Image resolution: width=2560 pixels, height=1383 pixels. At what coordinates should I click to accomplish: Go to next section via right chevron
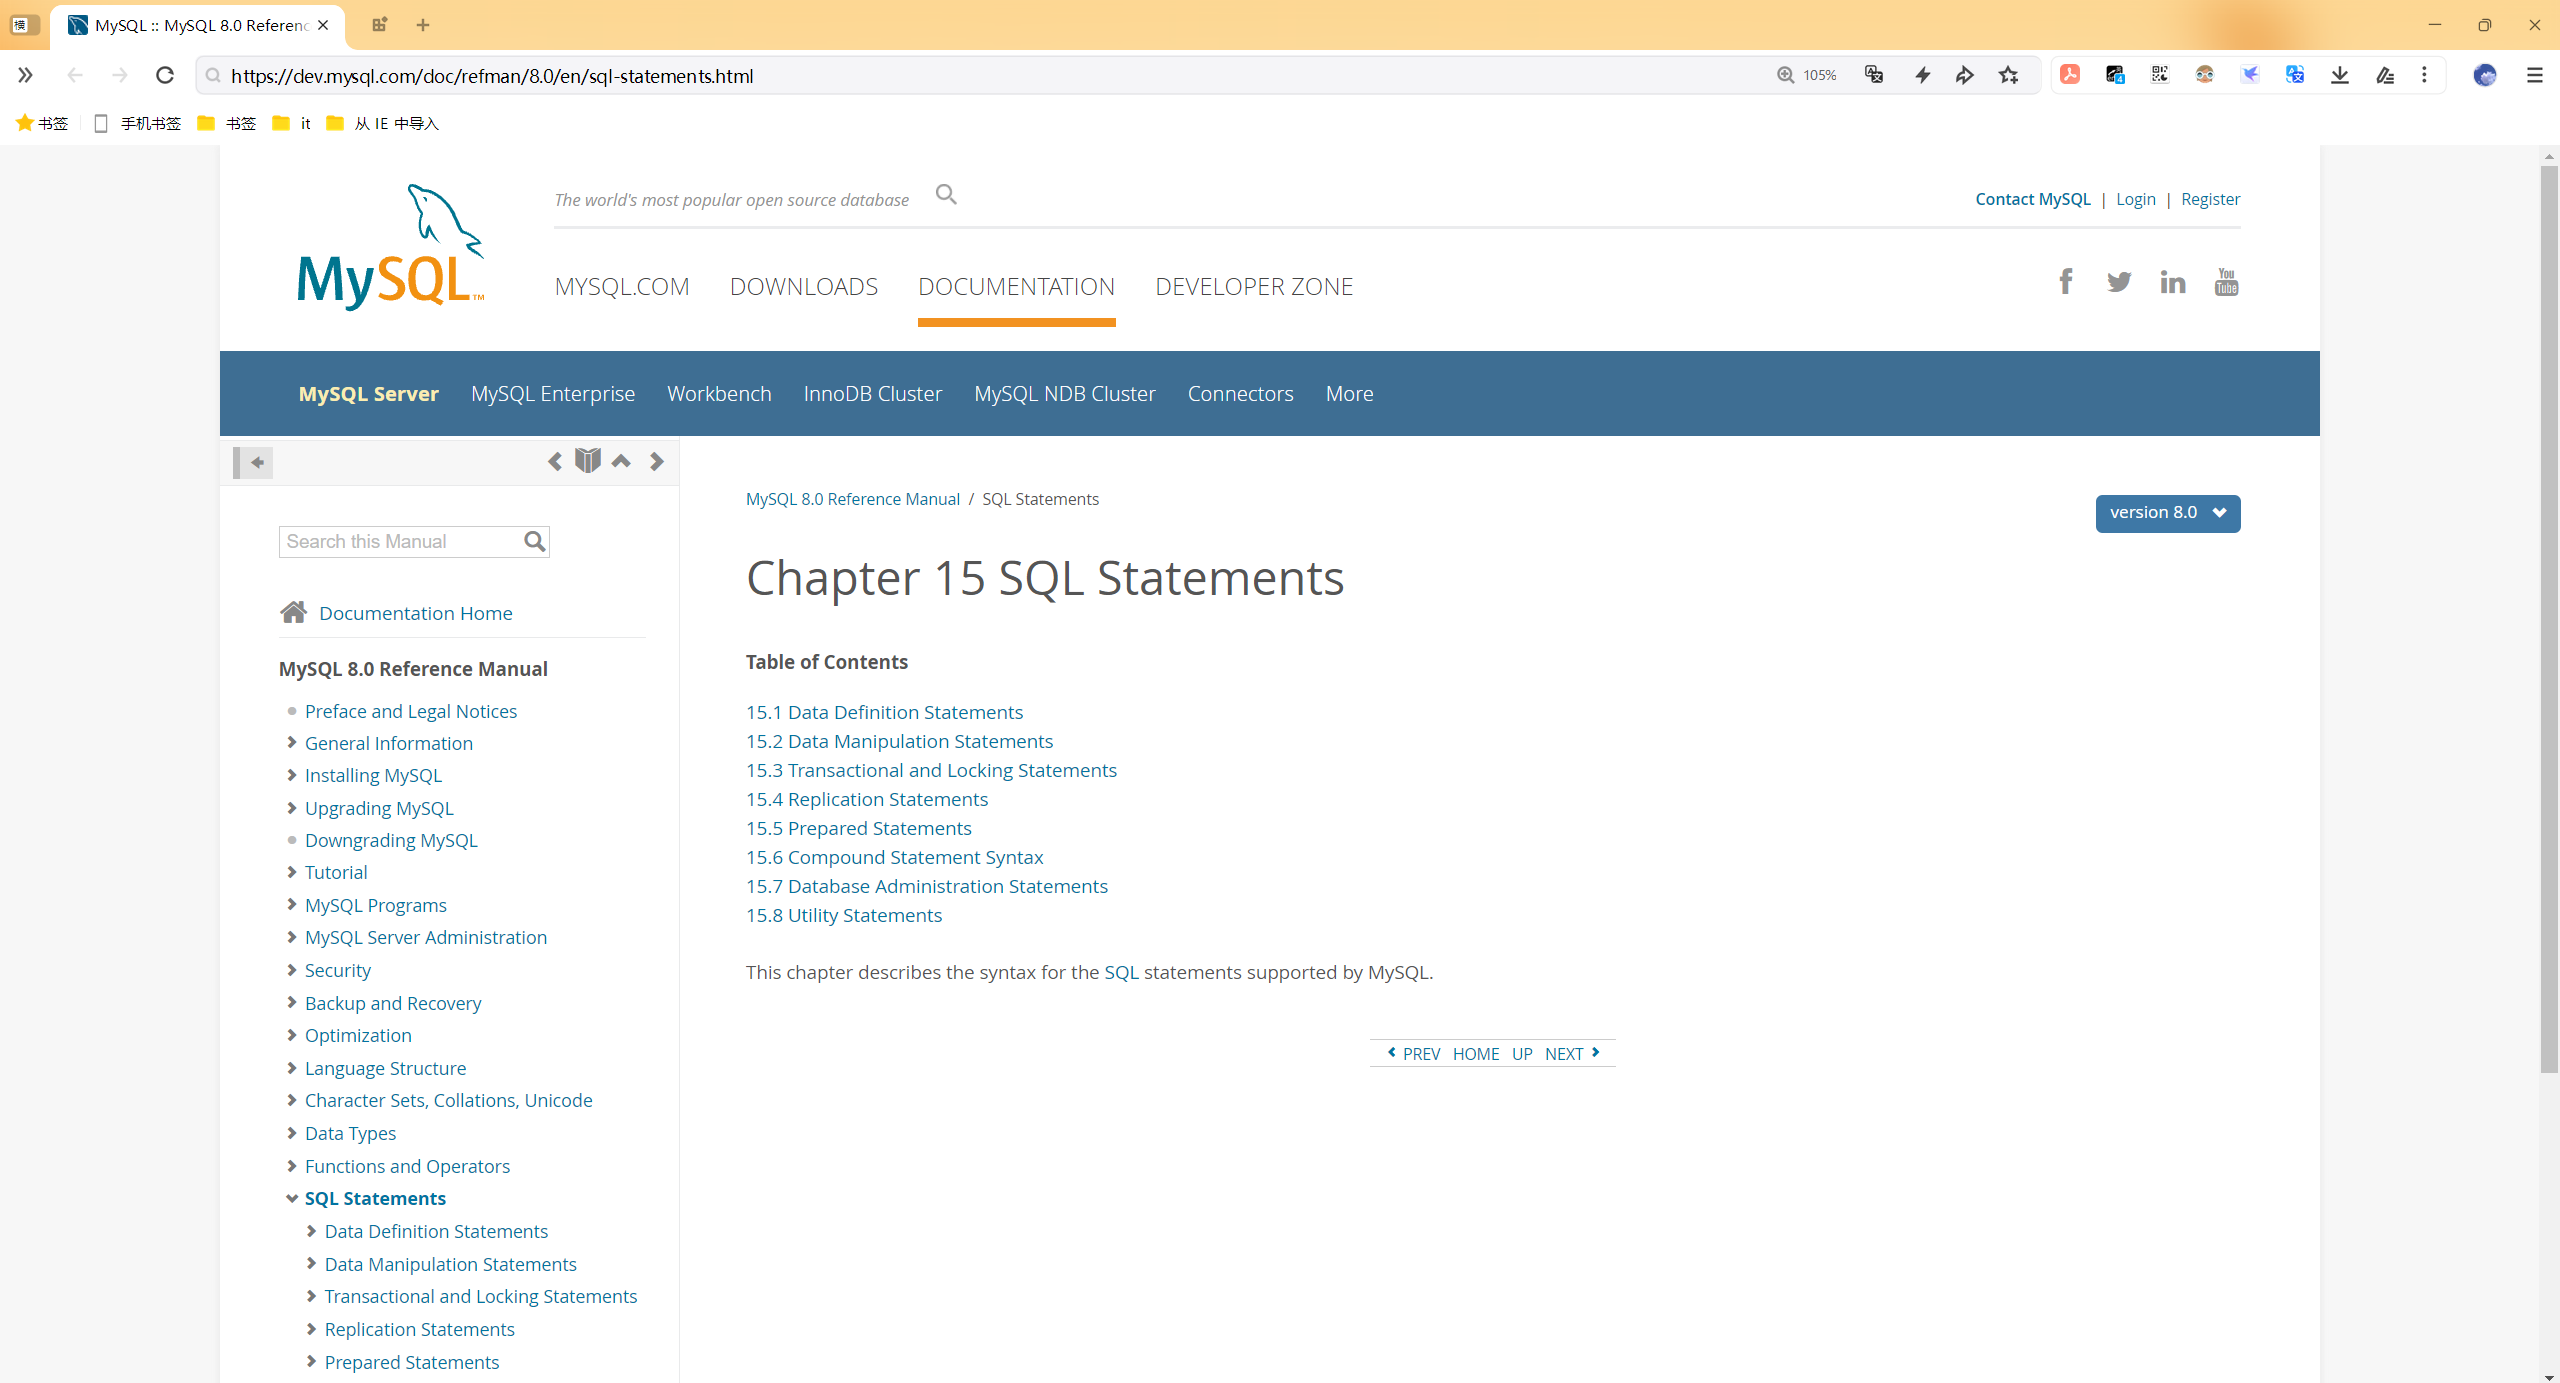[x=656, y=461]
